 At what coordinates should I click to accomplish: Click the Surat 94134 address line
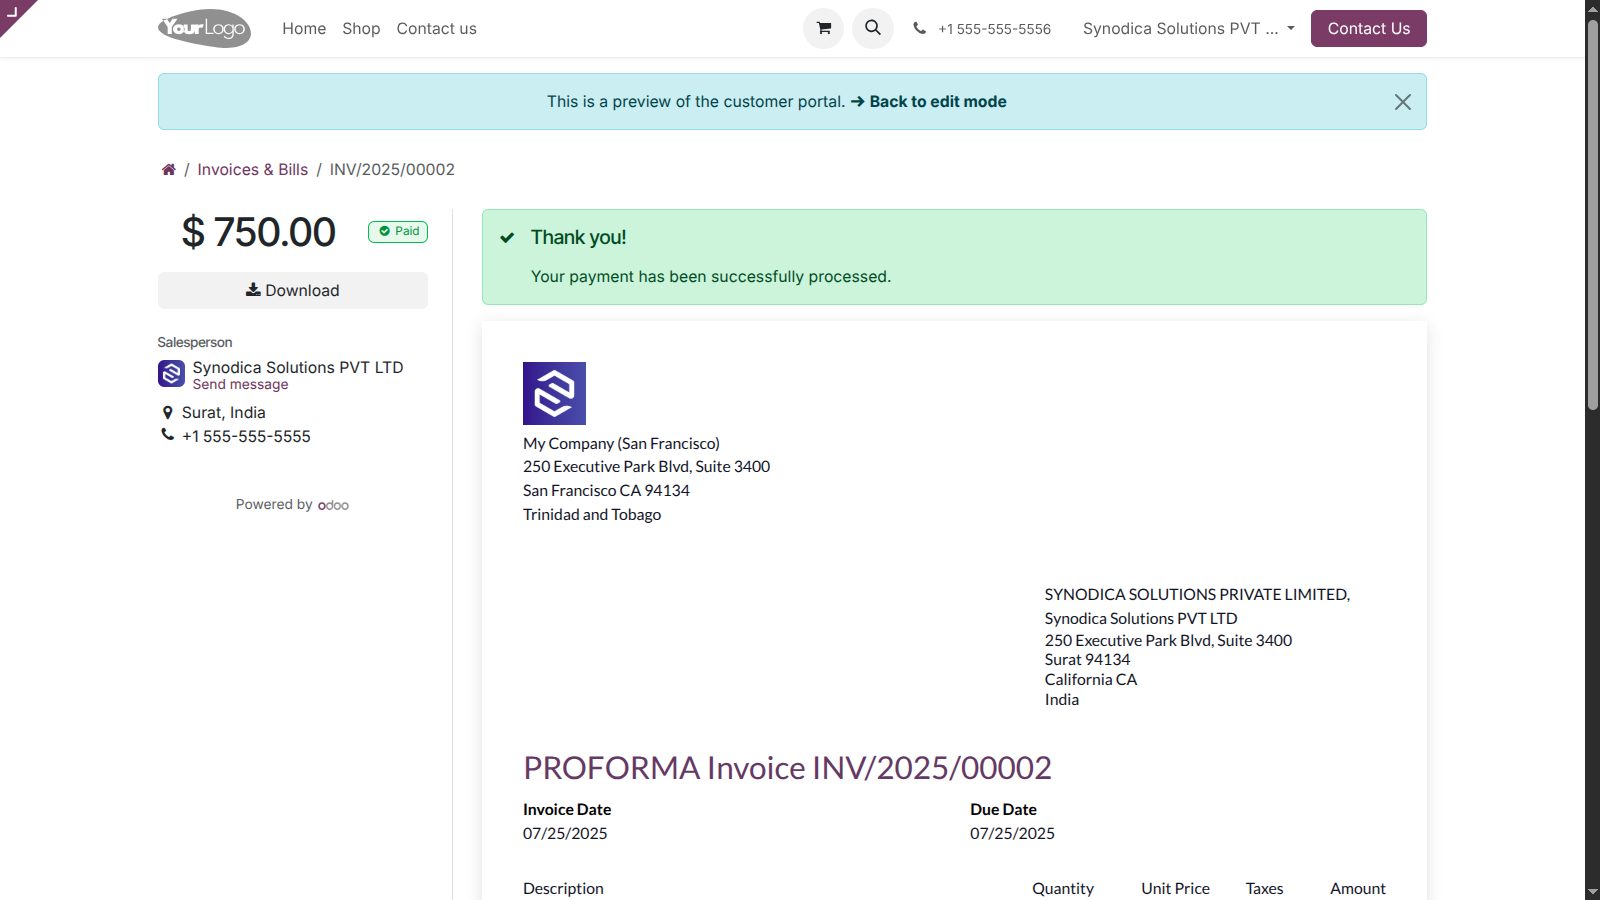[x=1087, y=659]
